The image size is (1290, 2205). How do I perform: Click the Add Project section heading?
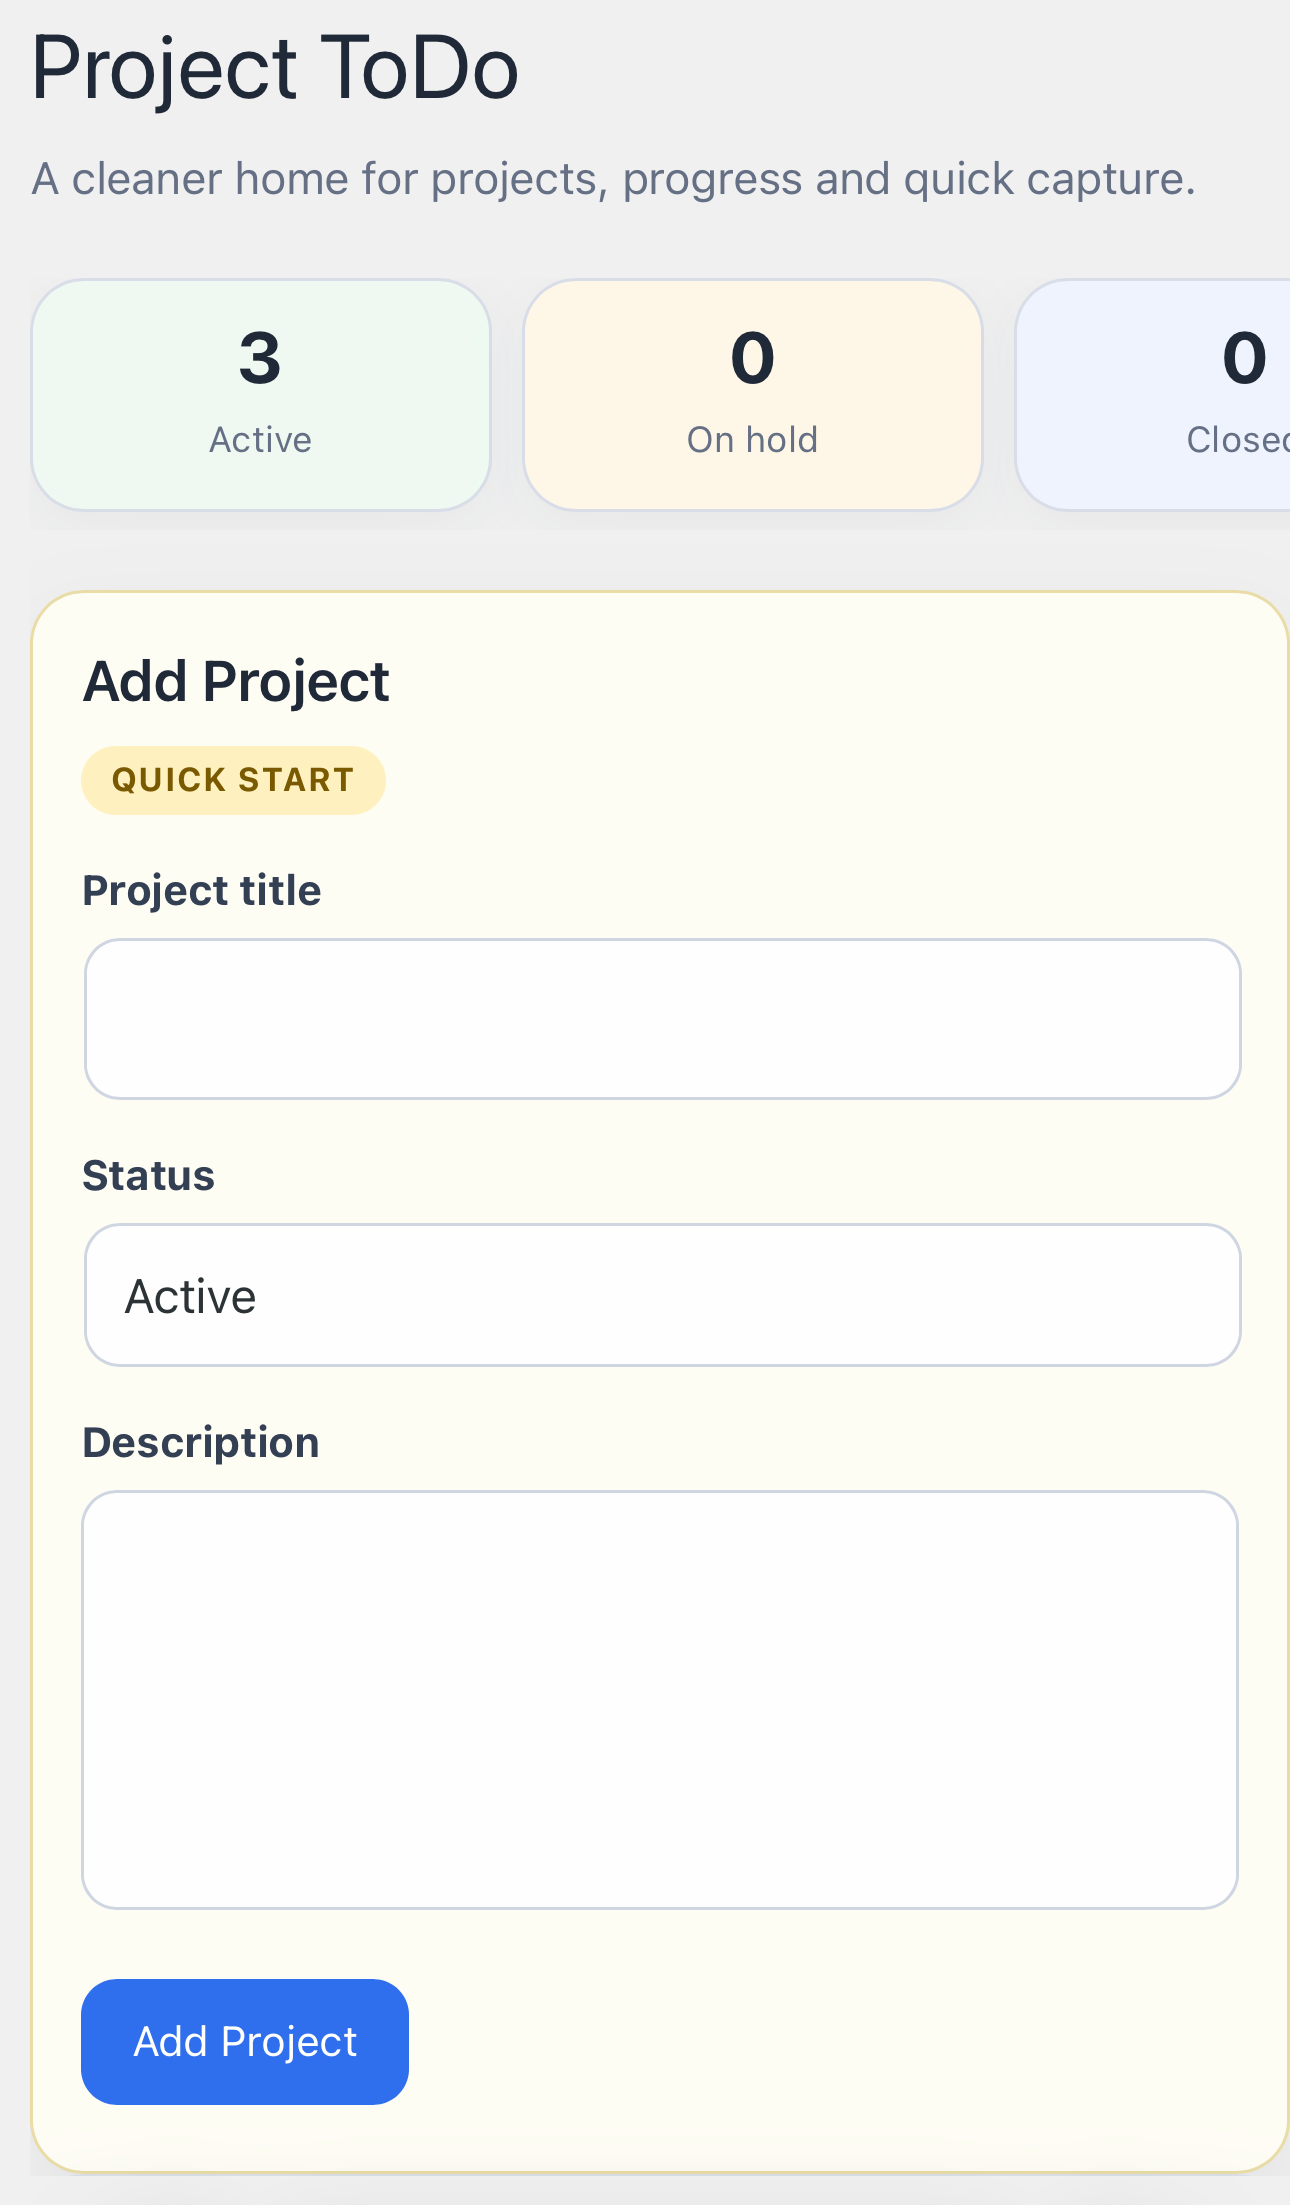click(x=236, y=680)
